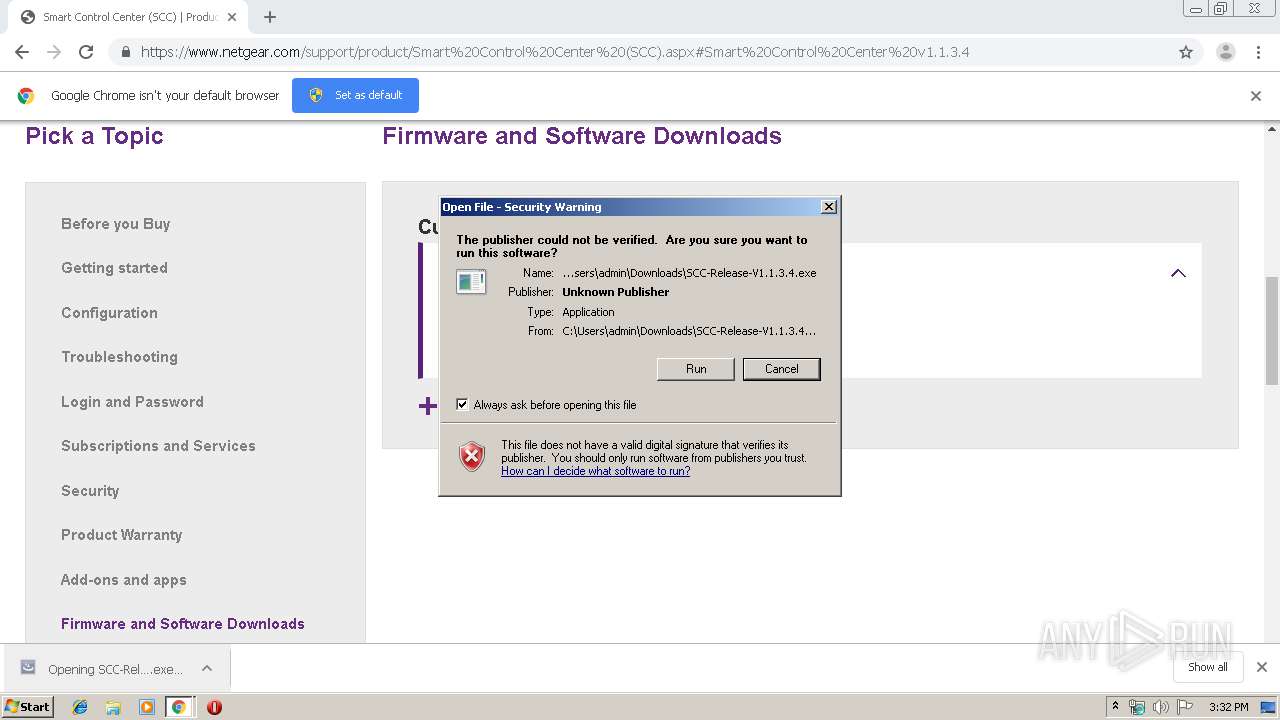Open the Chrome profile avatar

point(1225,52)
